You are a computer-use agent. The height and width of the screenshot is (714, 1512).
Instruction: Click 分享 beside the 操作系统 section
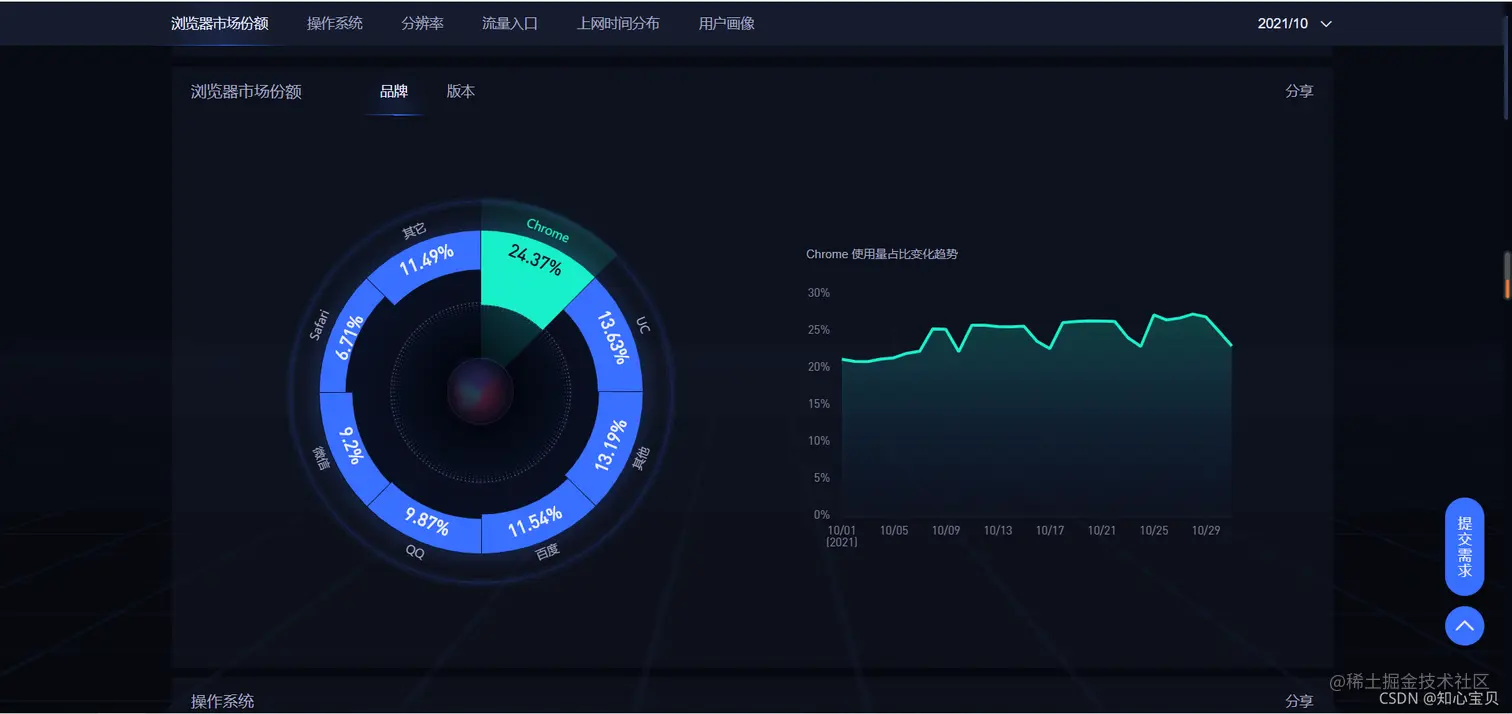click(1299, 702)
